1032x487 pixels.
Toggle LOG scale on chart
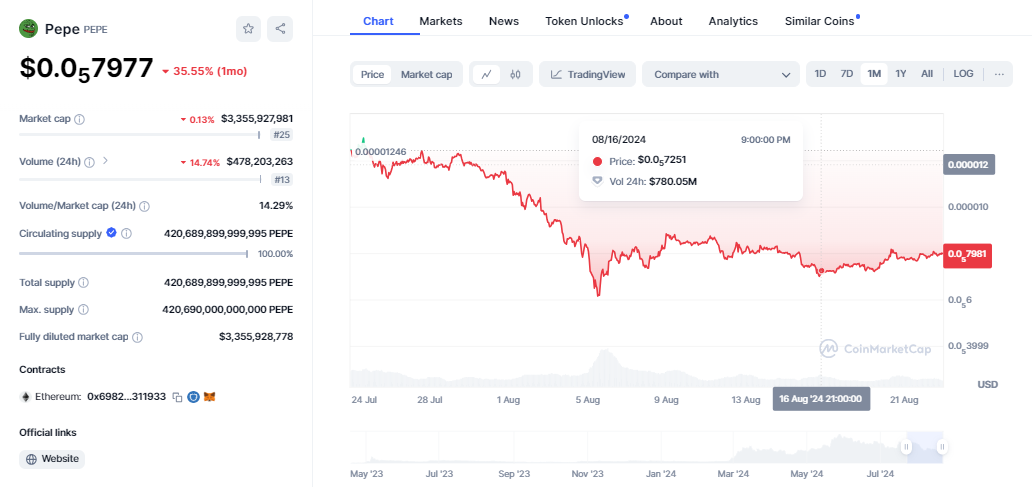tap(964, 74)
